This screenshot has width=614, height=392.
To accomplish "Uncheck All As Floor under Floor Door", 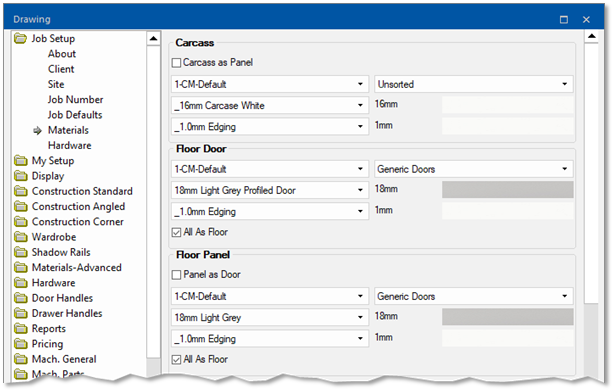I will 177,232.
